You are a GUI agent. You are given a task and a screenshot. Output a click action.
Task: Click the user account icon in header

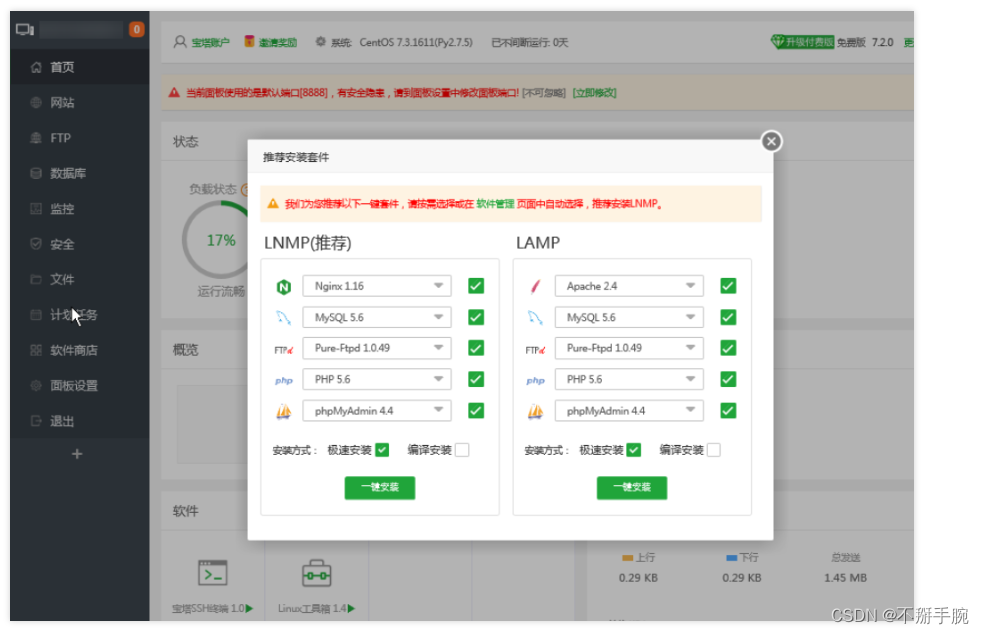(x=180, y=42)
